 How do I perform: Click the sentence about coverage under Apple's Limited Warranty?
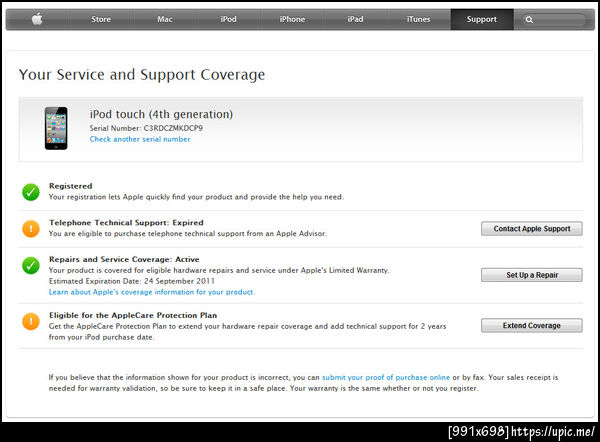(x=219, y=270)
